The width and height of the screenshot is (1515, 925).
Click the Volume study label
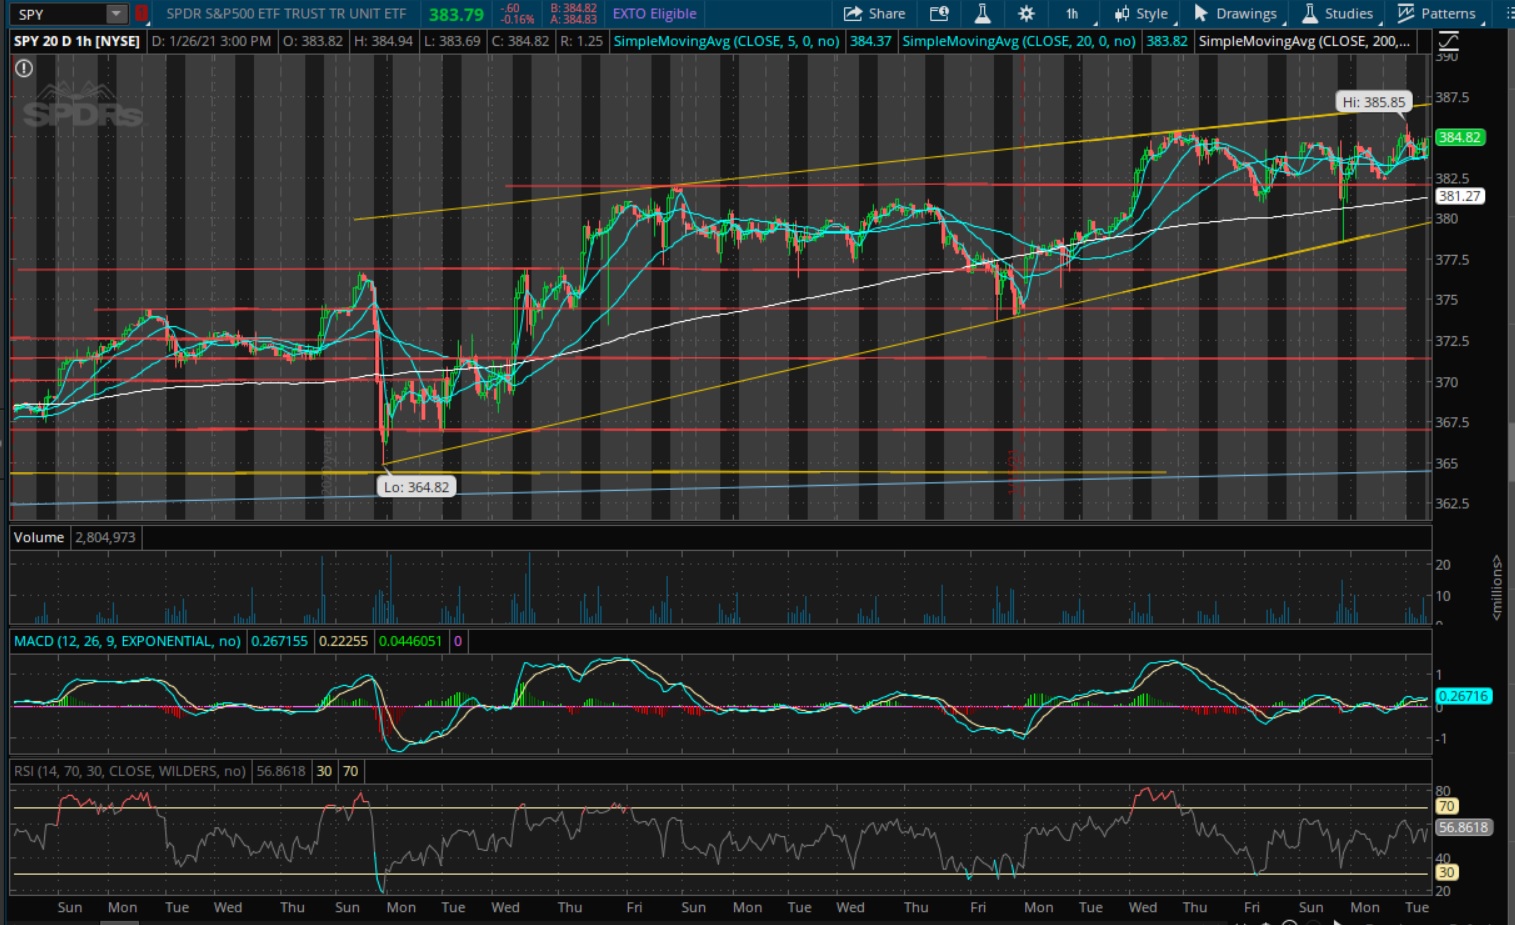pos(39,537)
